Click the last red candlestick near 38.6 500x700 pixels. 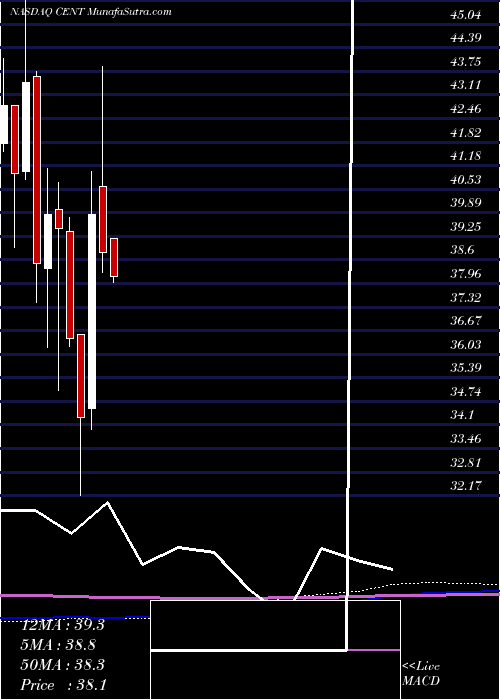(x=114, y=257)
